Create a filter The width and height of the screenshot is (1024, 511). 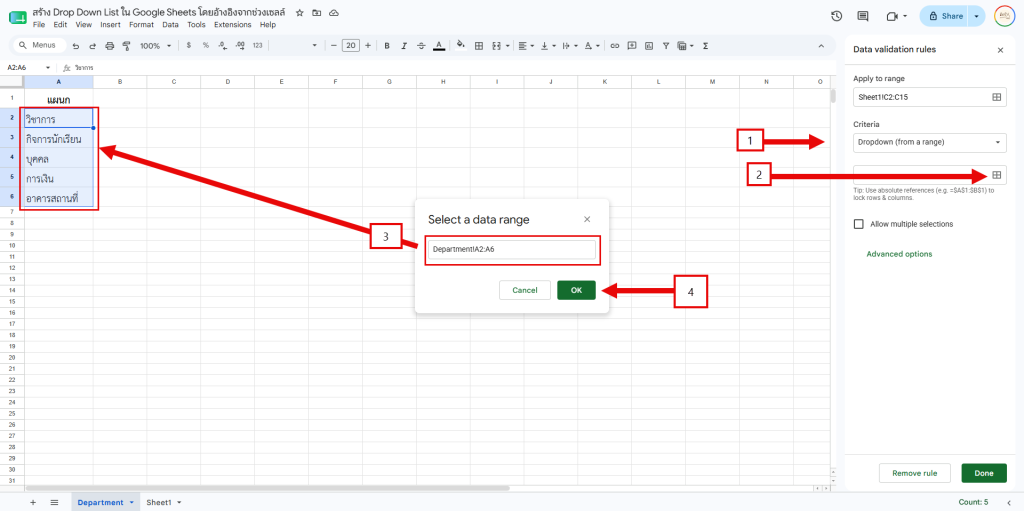click(665, 46)
